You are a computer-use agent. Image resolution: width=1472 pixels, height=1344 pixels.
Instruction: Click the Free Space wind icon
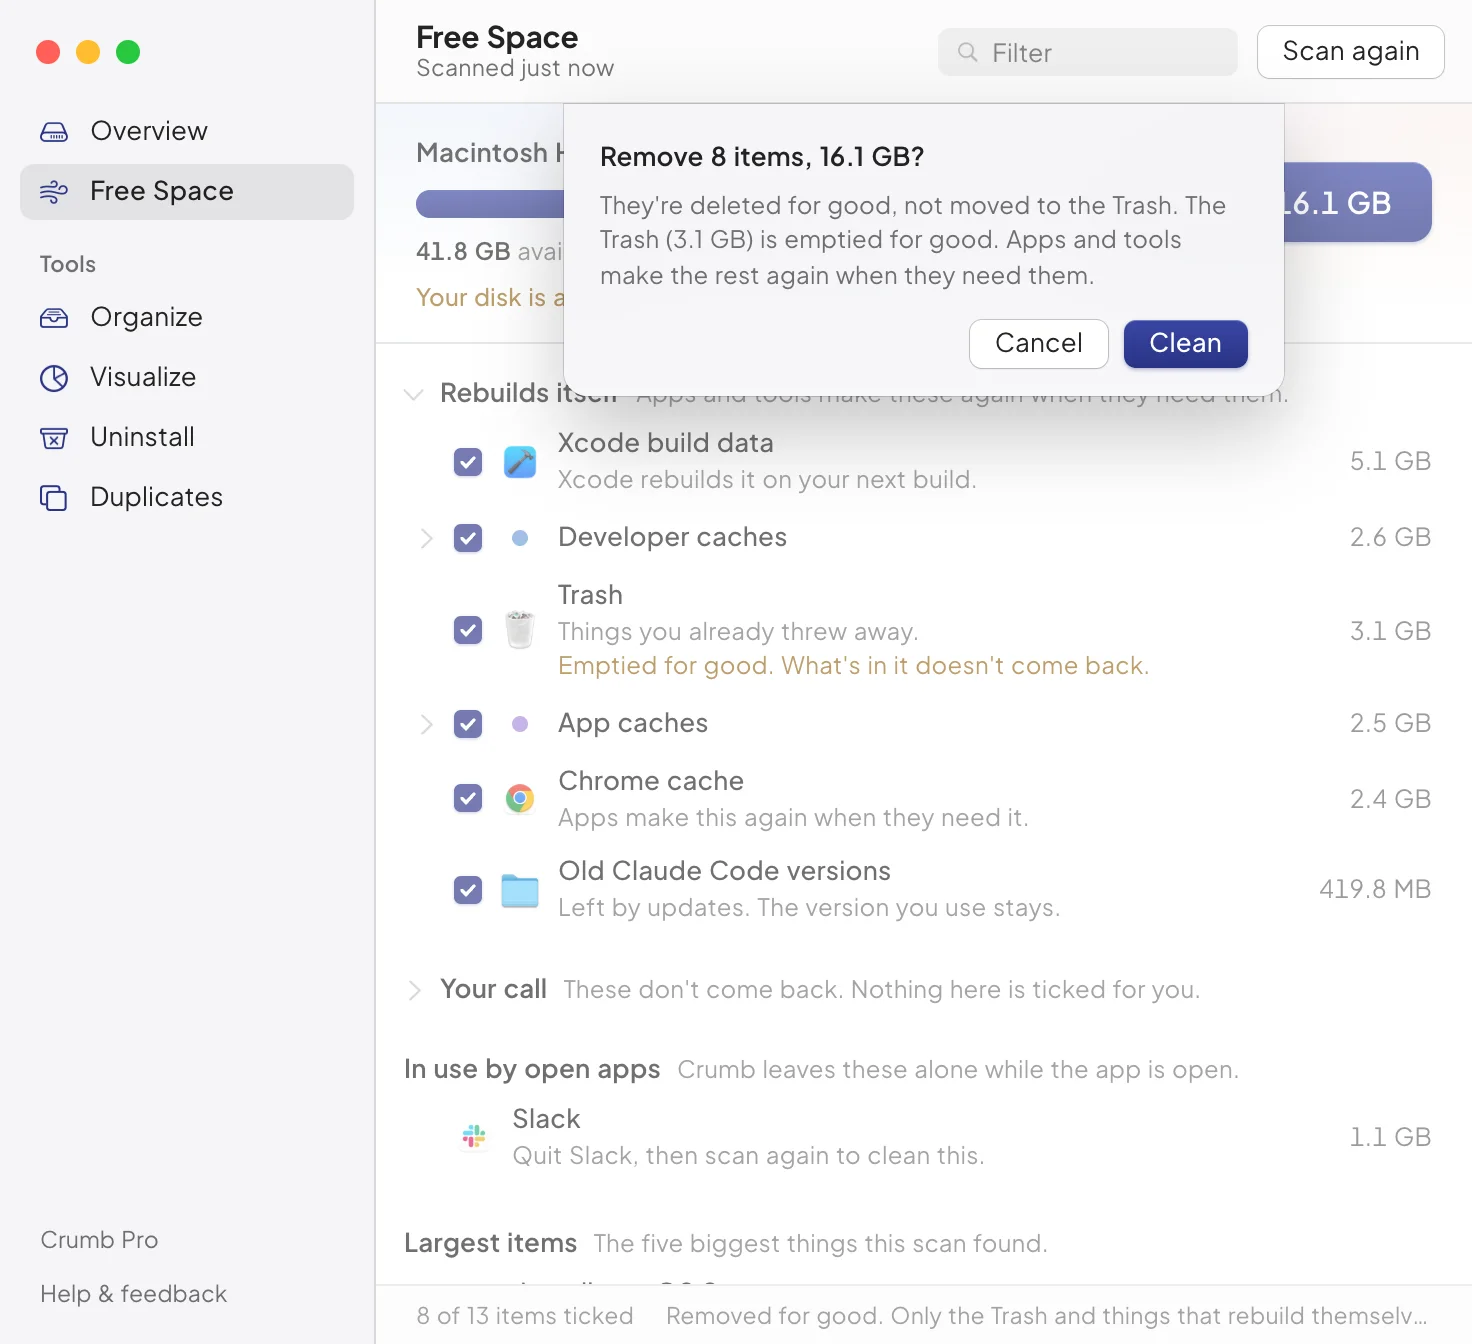54,191
